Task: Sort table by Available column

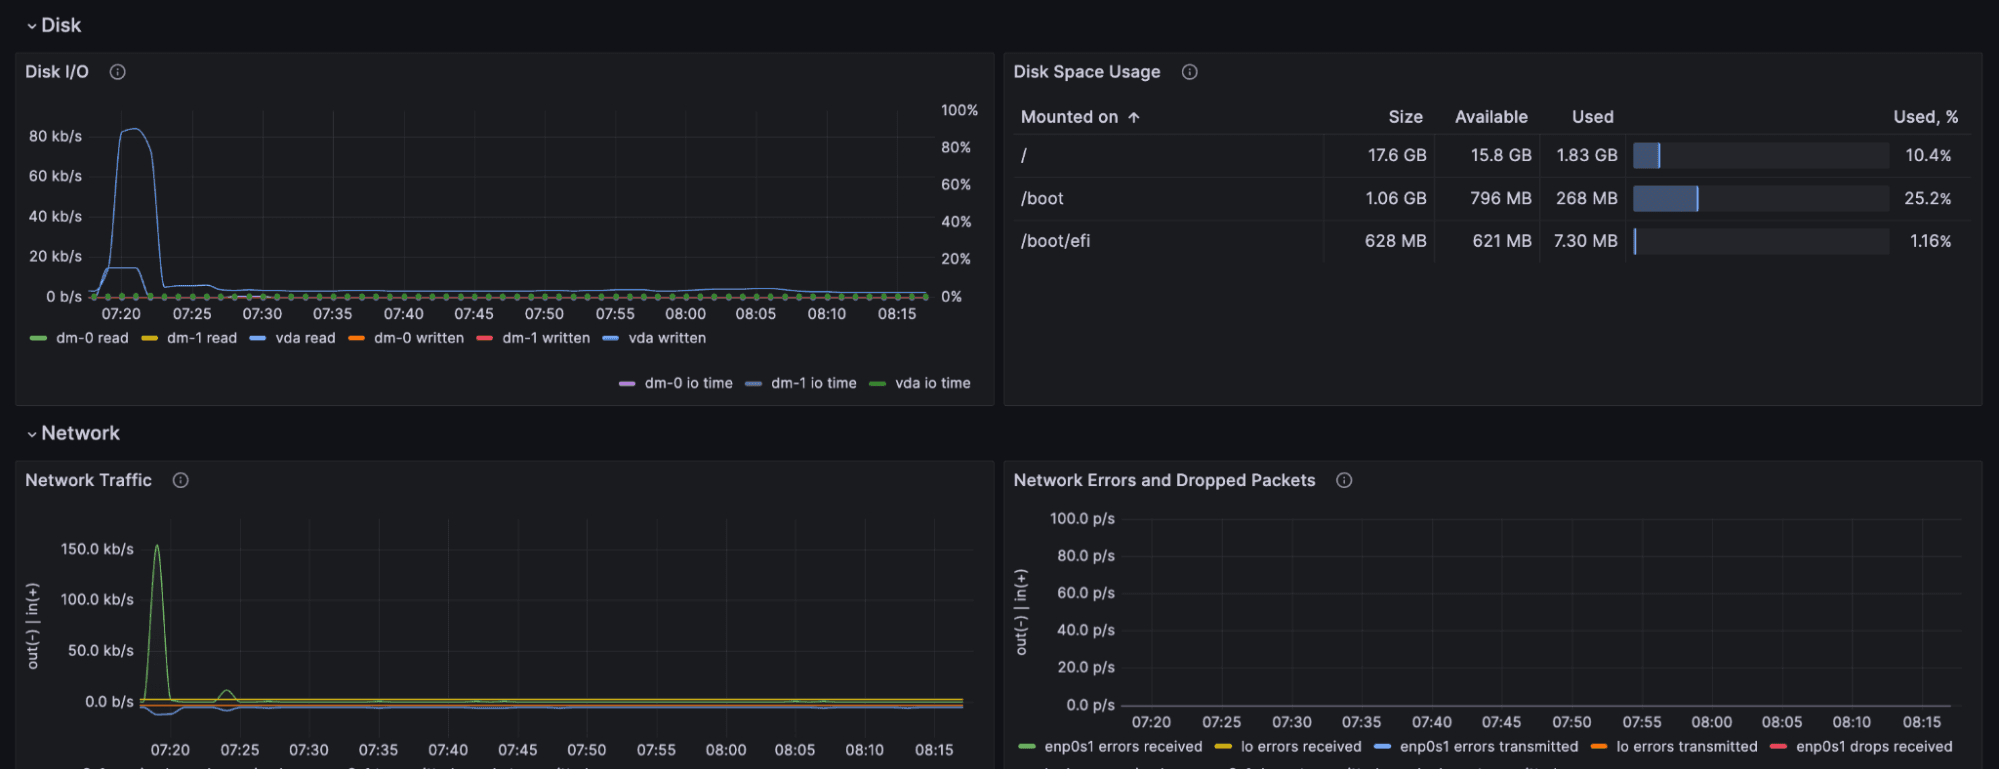Action: [1491, 117]
